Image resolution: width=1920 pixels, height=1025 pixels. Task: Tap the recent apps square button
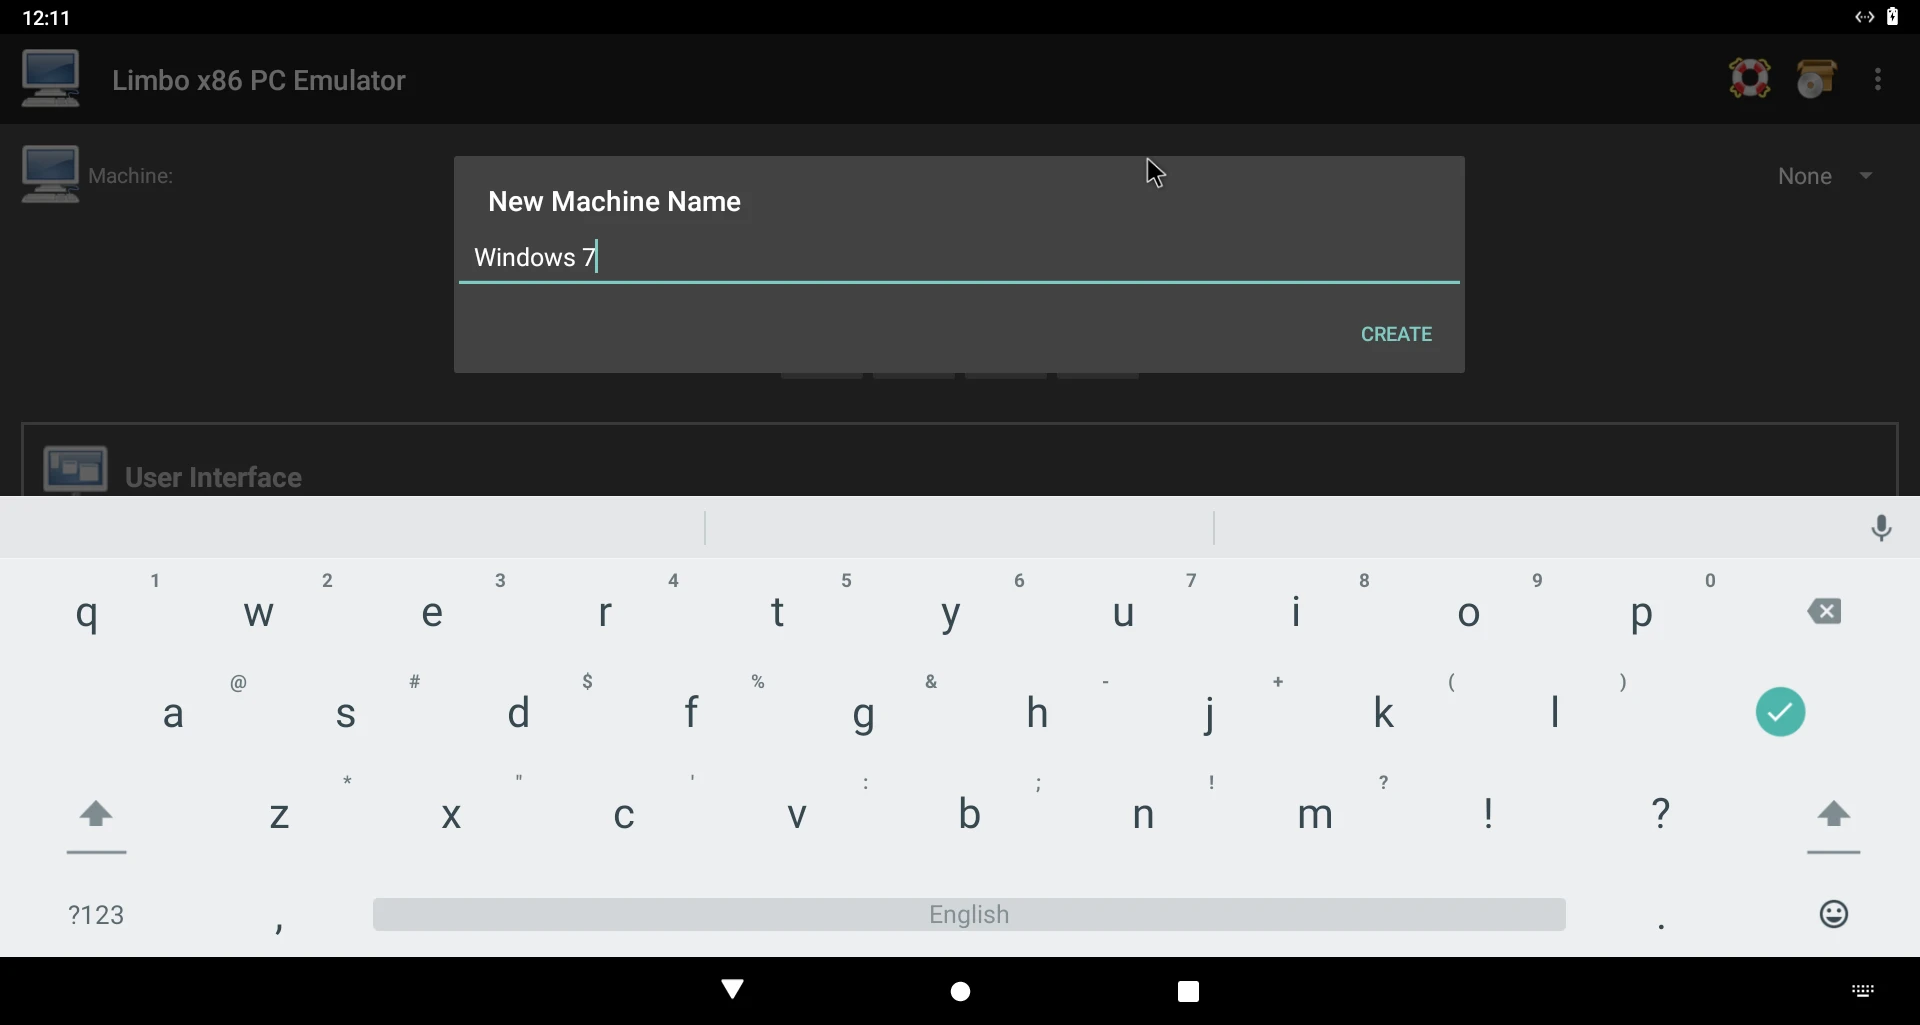point(1188,991)
